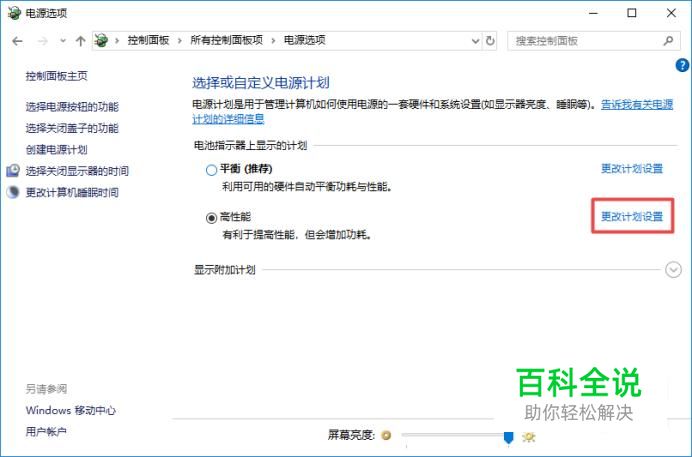Close the 电源选项 window

point(671,13)
